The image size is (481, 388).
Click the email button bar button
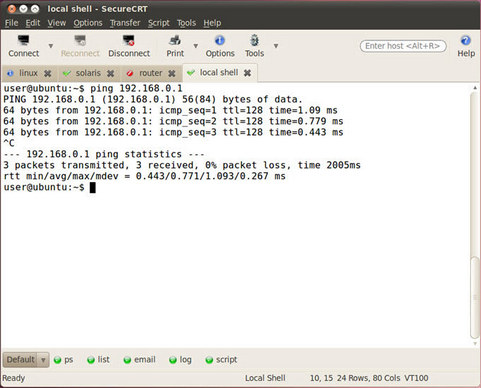point(139,360)
